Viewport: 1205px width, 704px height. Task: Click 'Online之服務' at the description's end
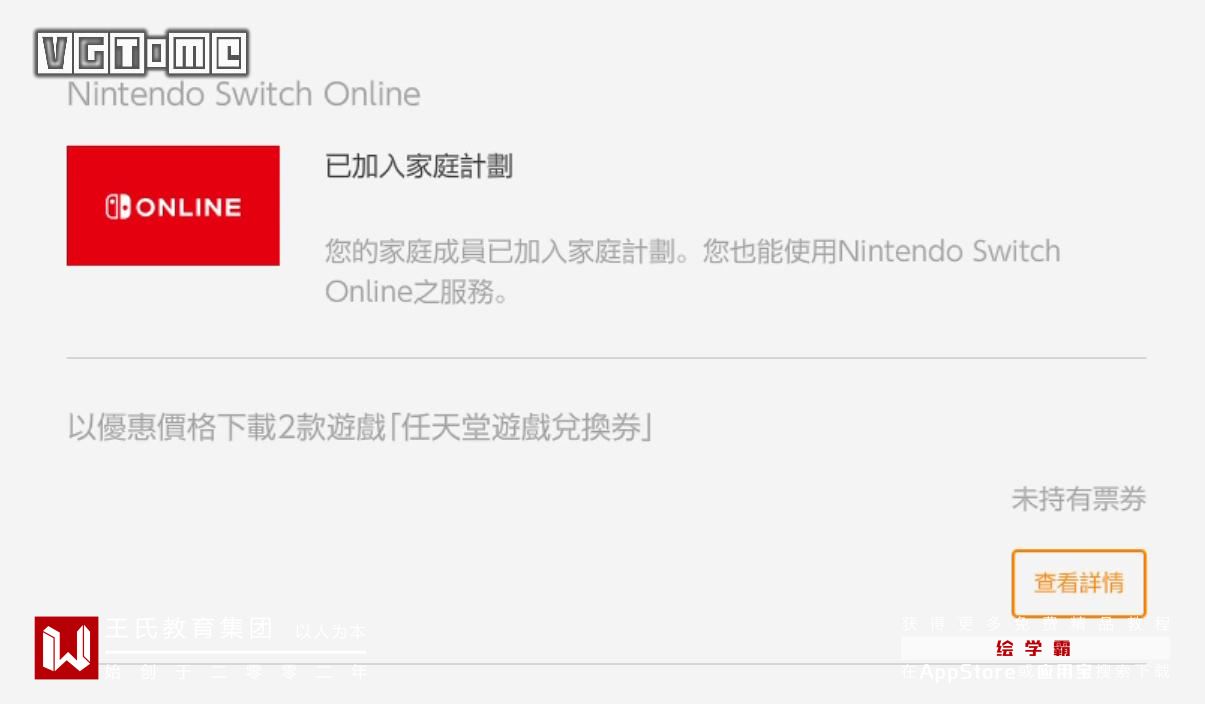tap(415, 291)
